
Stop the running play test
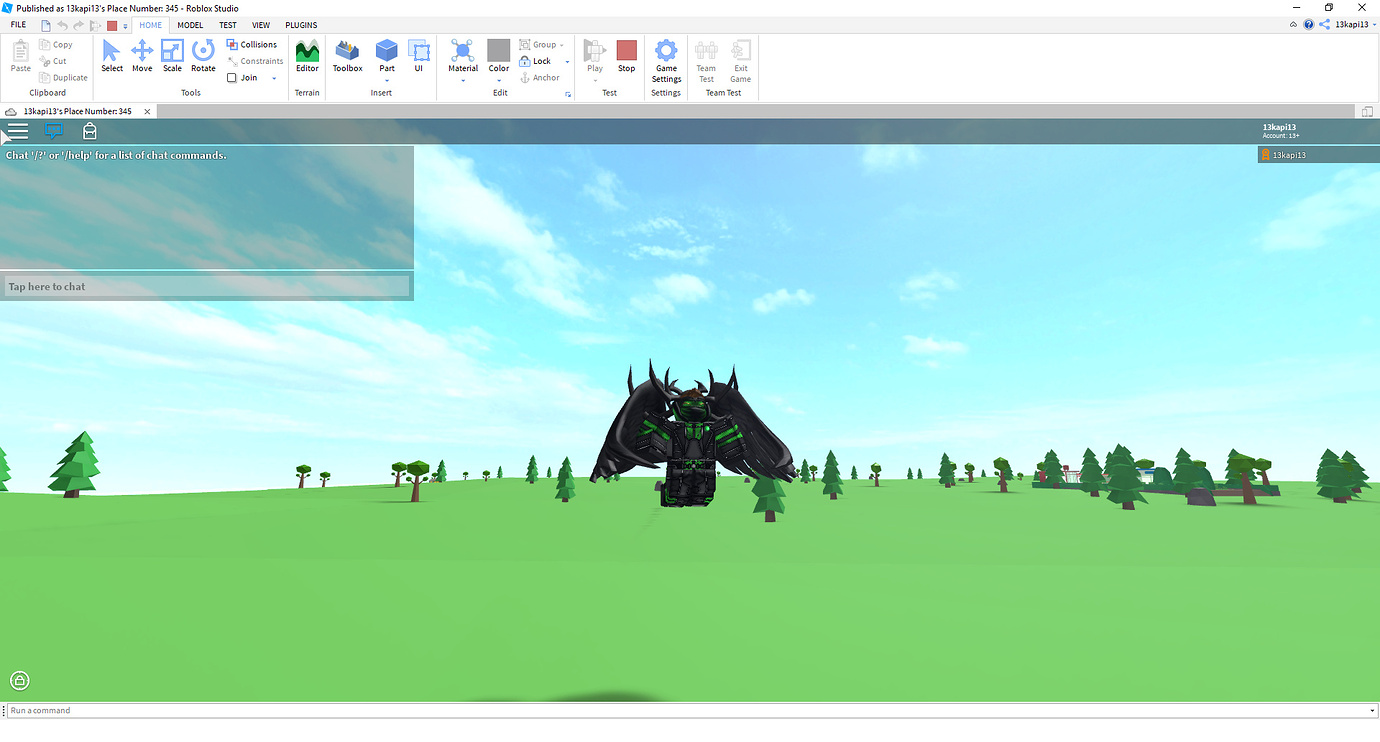[x=626, y=56]
